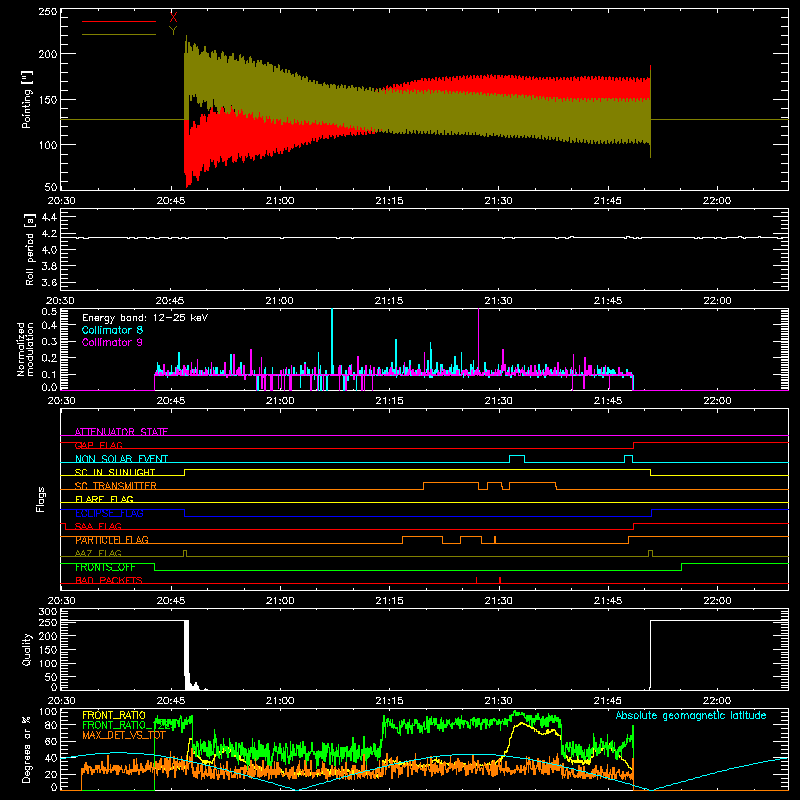Viewport: 800px width, 800px height.
Task: Click the 300 tick on Quality axis
Action: (x=47, y=612)
